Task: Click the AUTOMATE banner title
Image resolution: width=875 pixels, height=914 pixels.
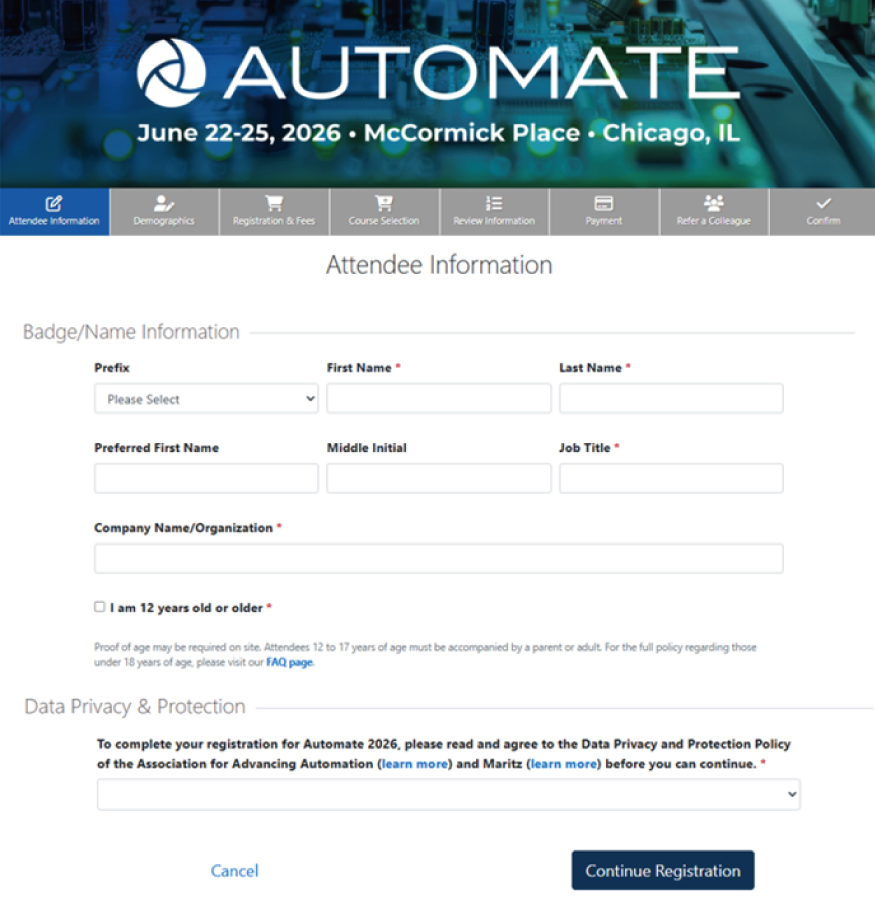Action: 482,73
